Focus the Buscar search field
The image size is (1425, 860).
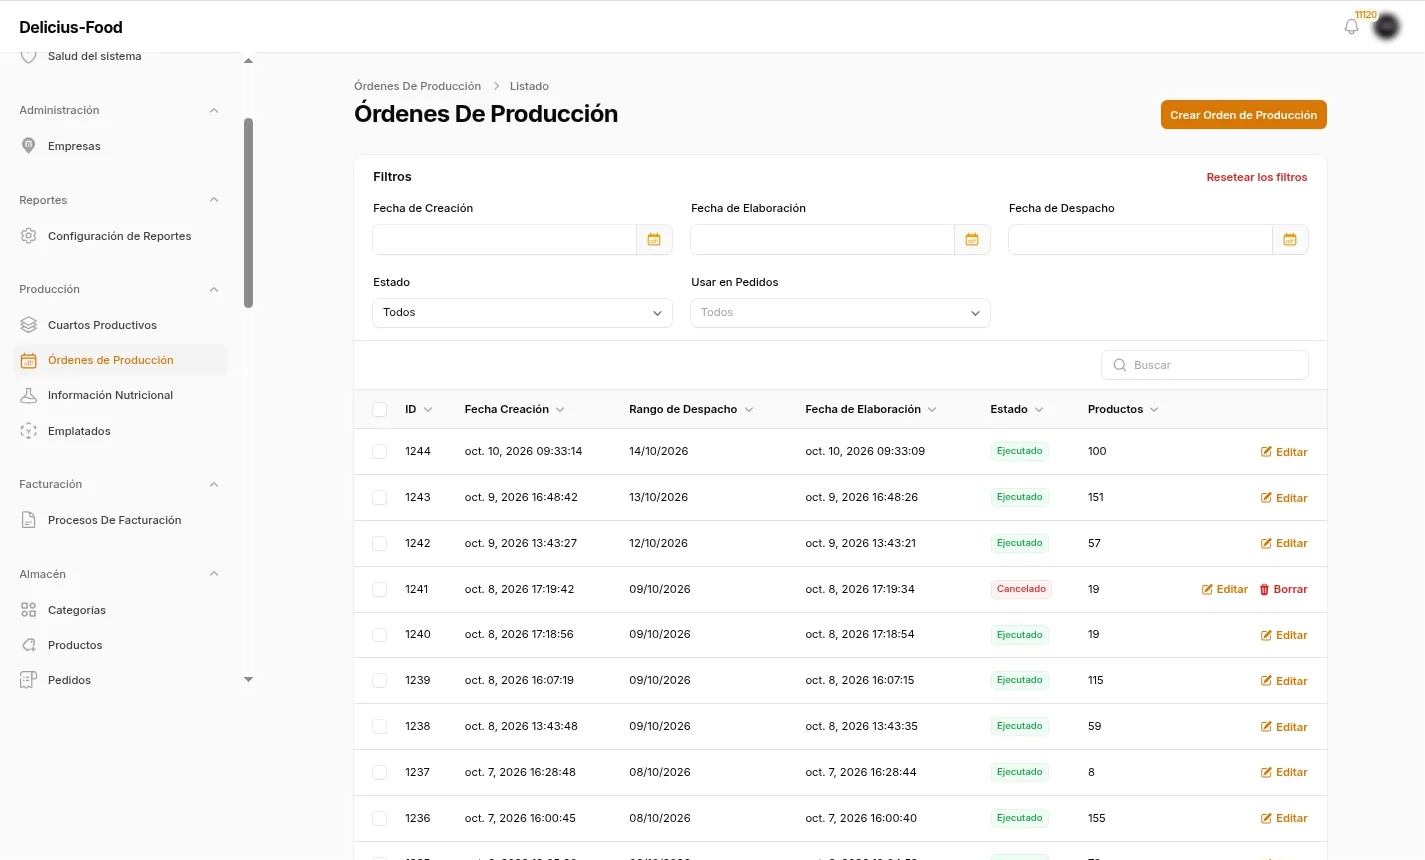coord(1205,365)
